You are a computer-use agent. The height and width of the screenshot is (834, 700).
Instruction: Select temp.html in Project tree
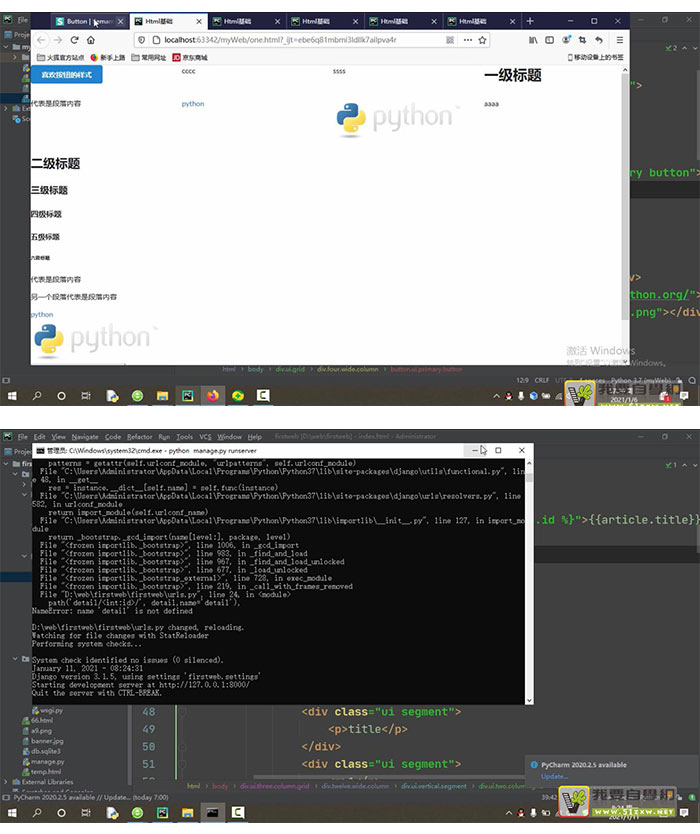click(42, 772)
